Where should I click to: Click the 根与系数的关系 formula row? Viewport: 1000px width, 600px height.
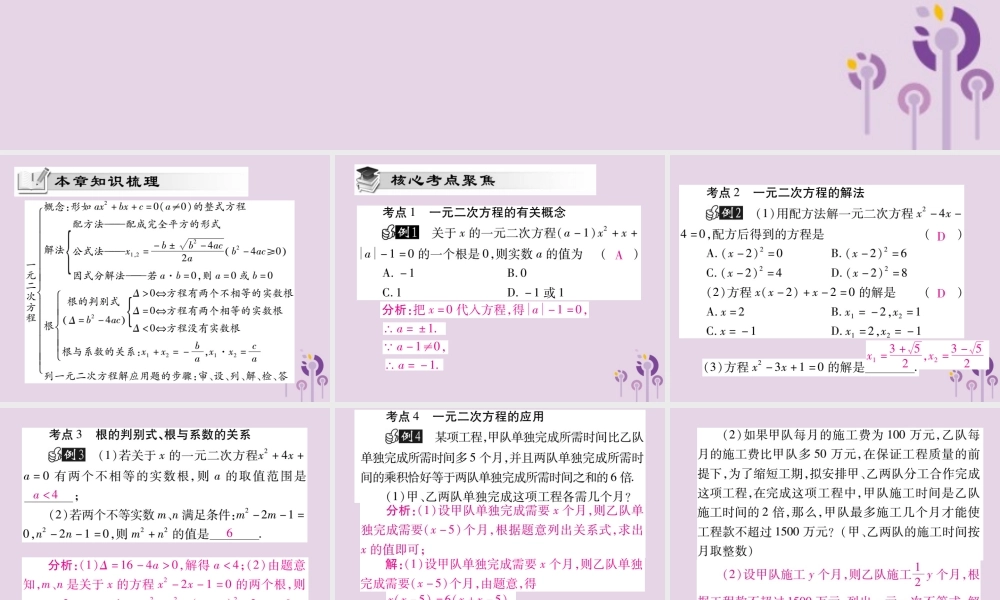[161, 352]
